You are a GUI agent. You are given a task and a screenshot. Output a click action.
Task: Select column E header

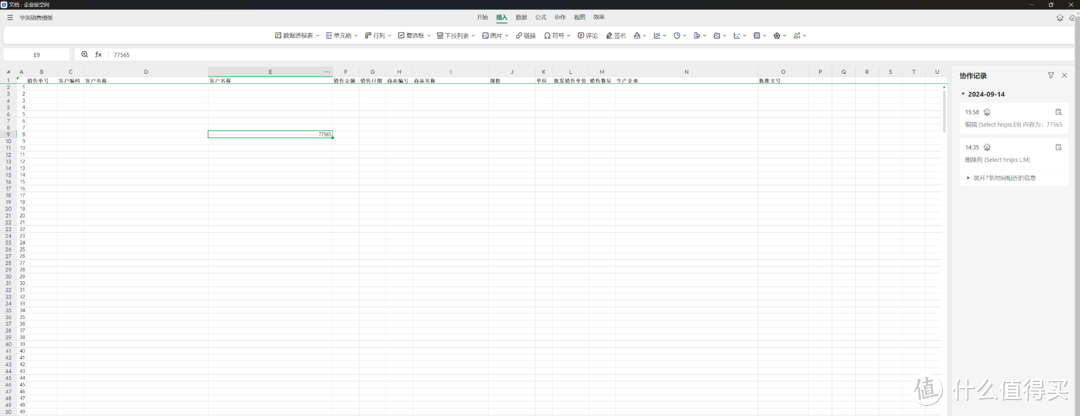coord(270,72)
